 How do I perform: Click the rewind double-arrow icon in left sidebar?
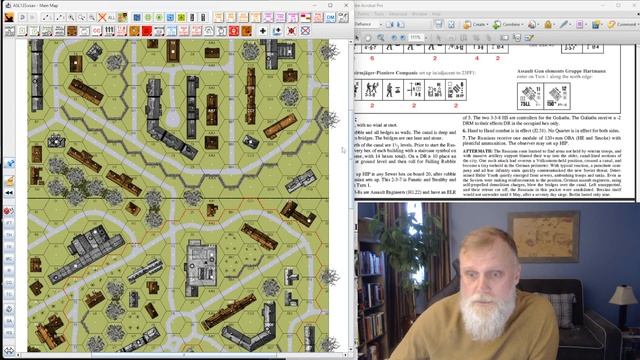[9, 192]
